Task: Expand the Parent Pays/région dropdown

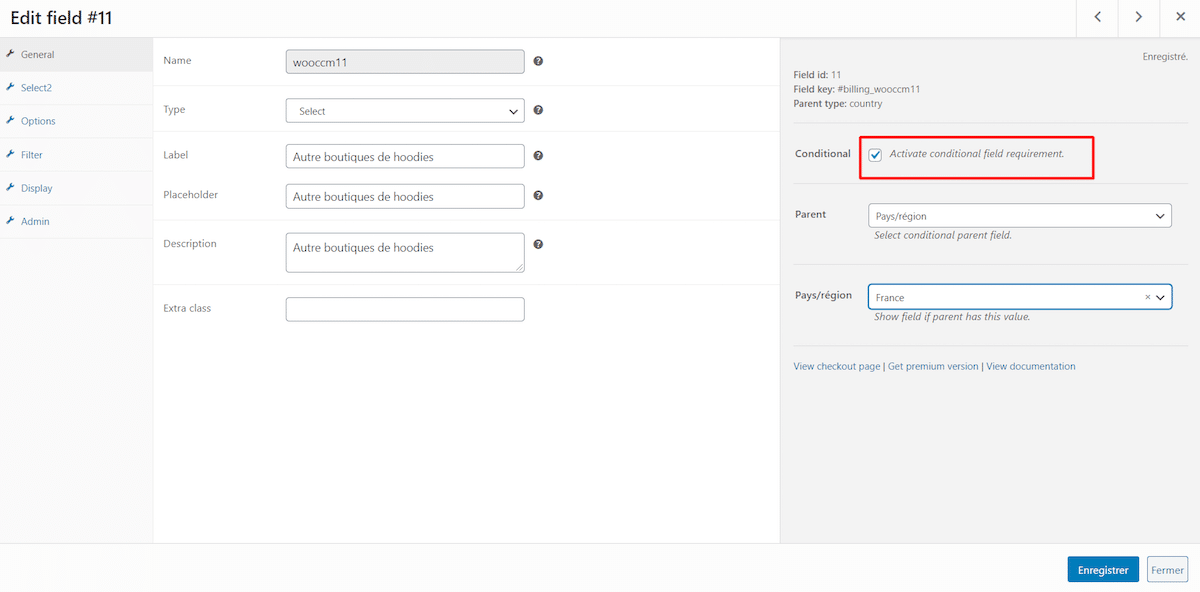Action: pos(1018,216)
